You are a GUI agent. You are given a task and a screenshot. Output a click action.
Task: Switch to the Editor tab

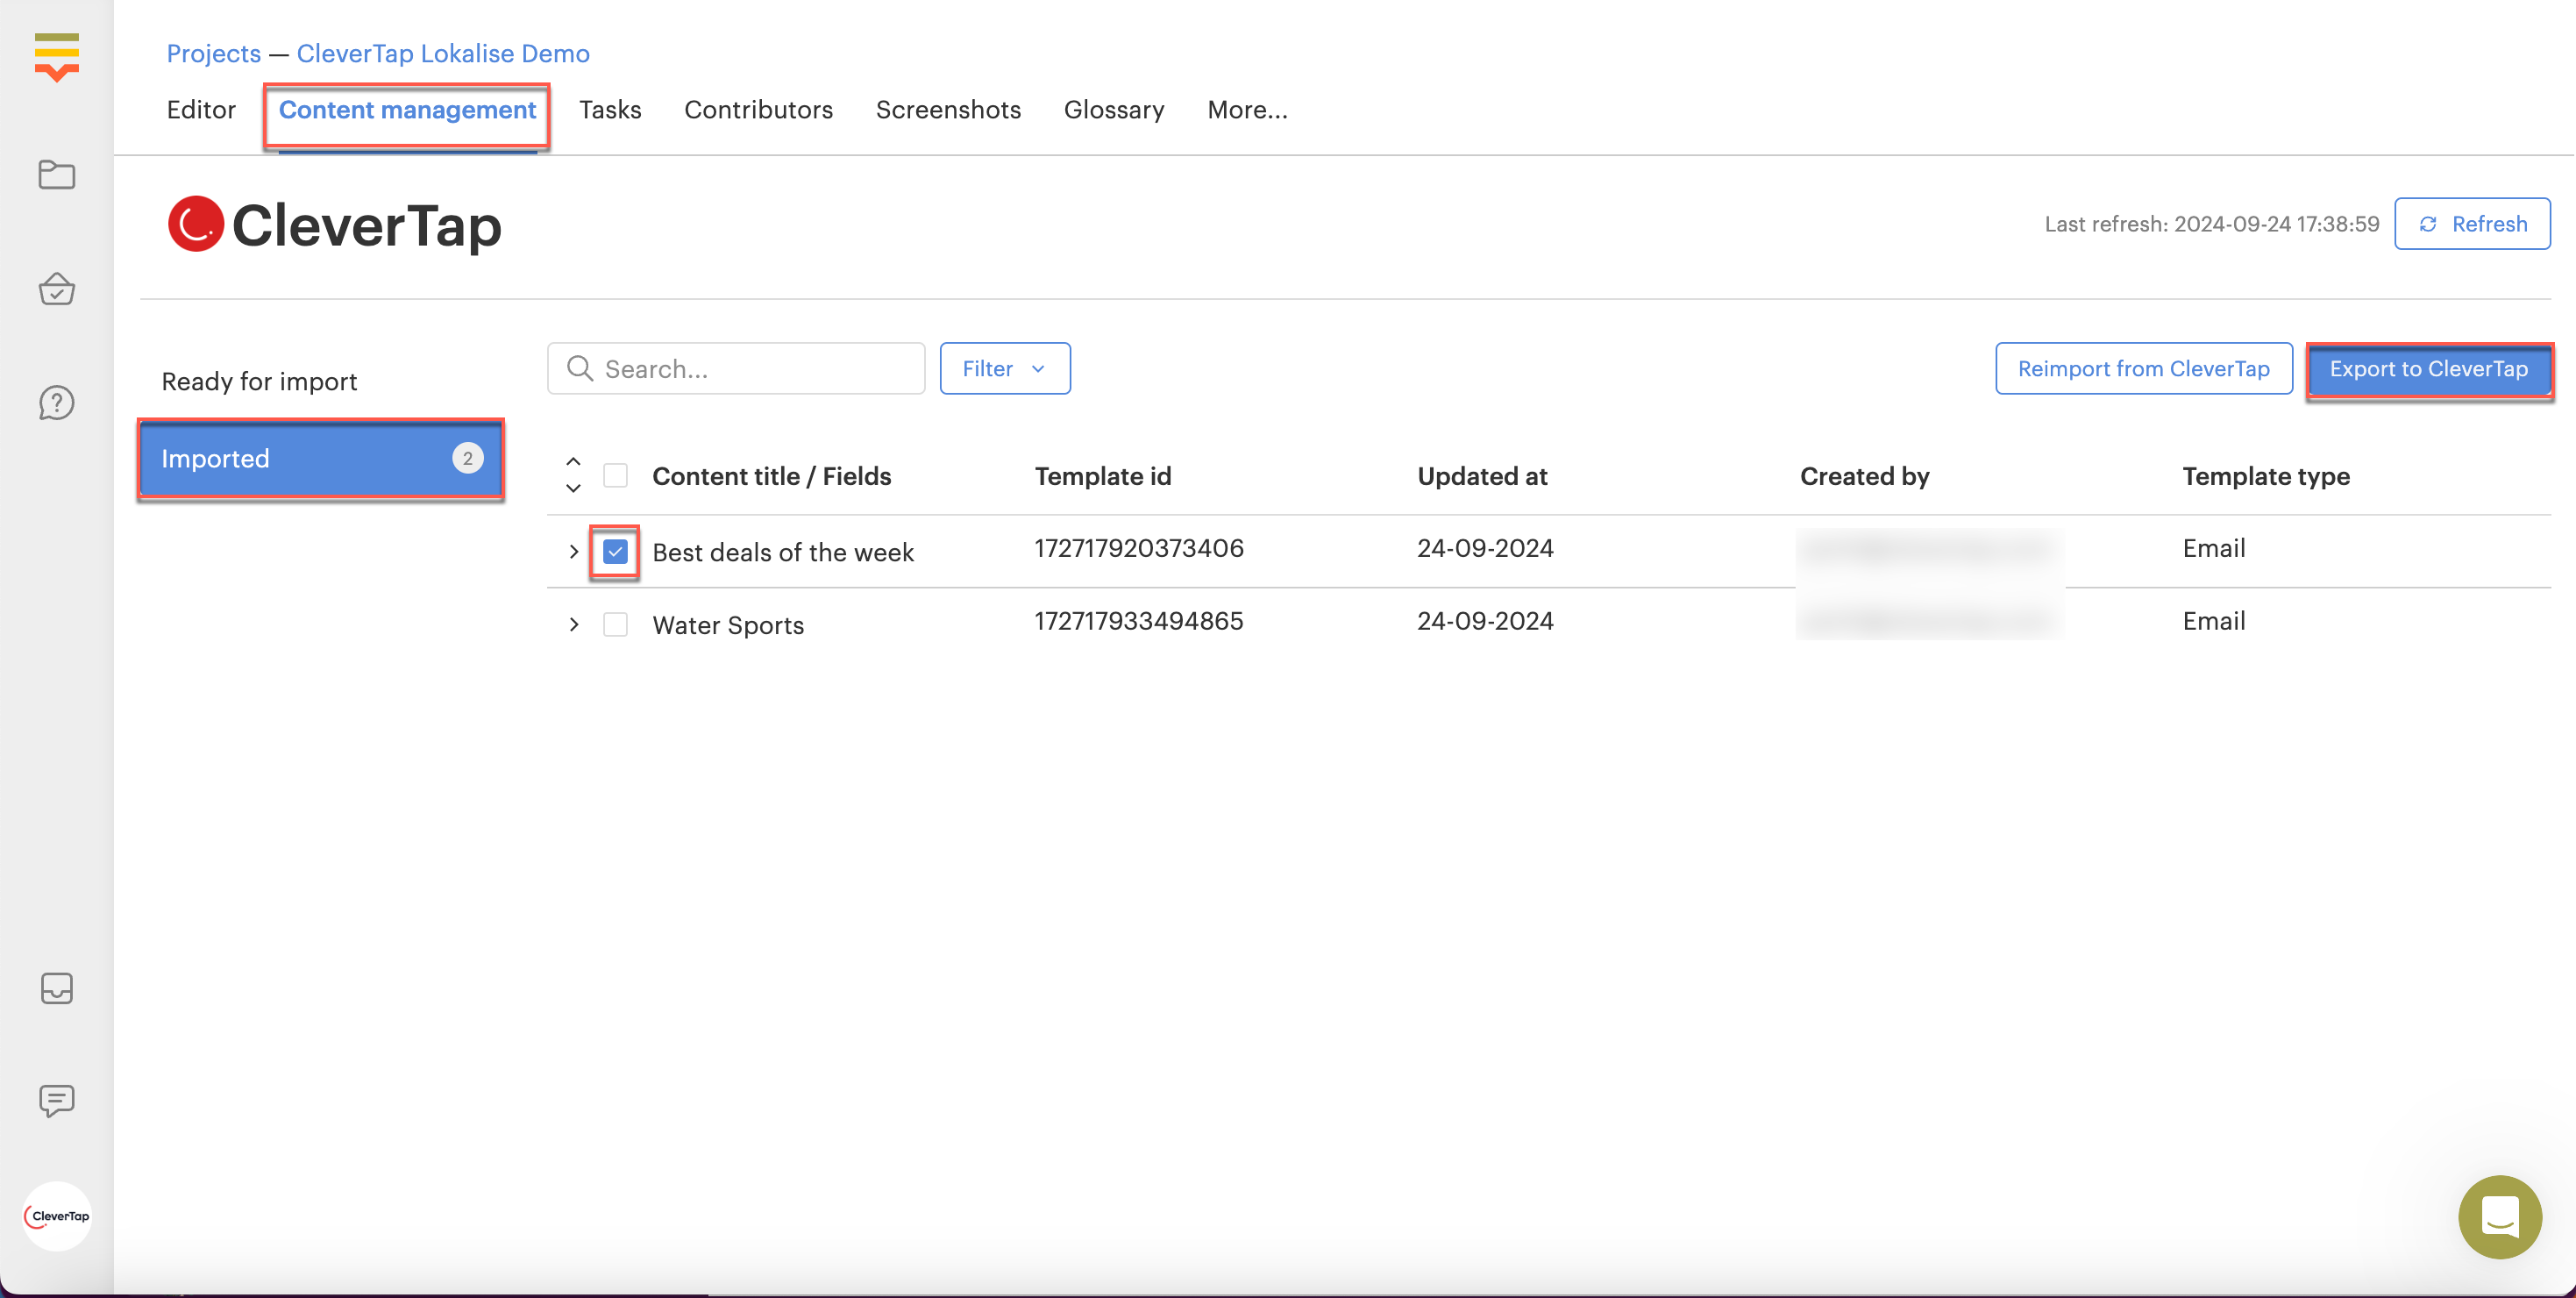(201, 110)
